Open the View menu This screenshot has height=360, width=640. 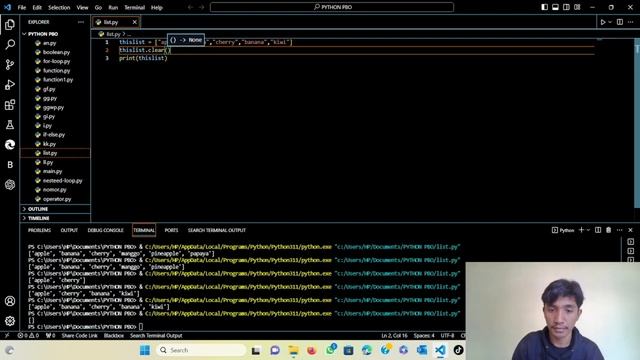pos(82,7)
